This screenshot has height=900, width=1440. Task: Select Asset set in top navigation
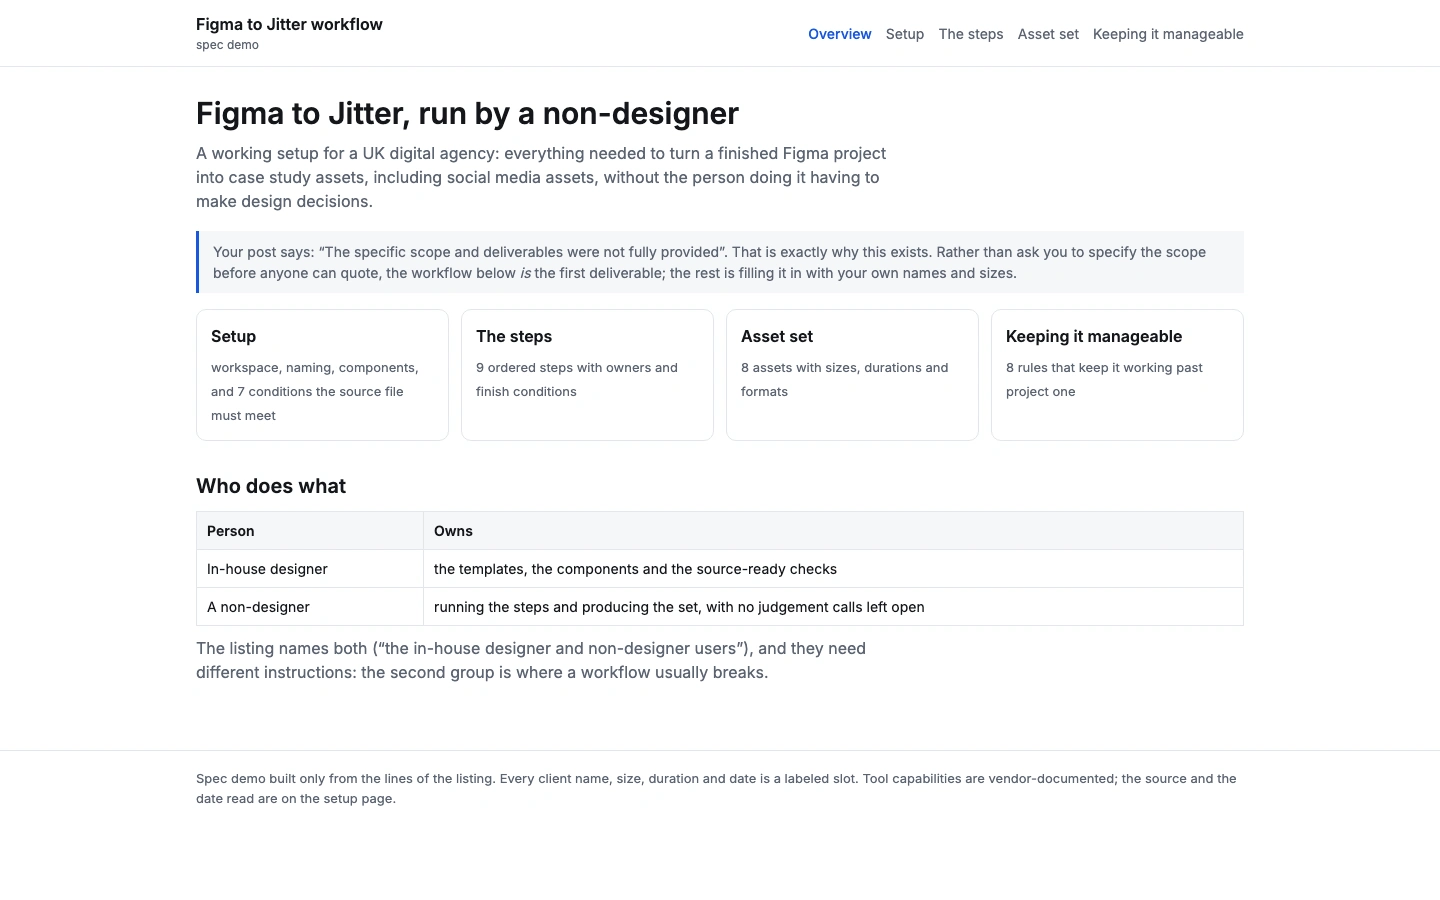pyautogui.click(x=1048, y=34)
